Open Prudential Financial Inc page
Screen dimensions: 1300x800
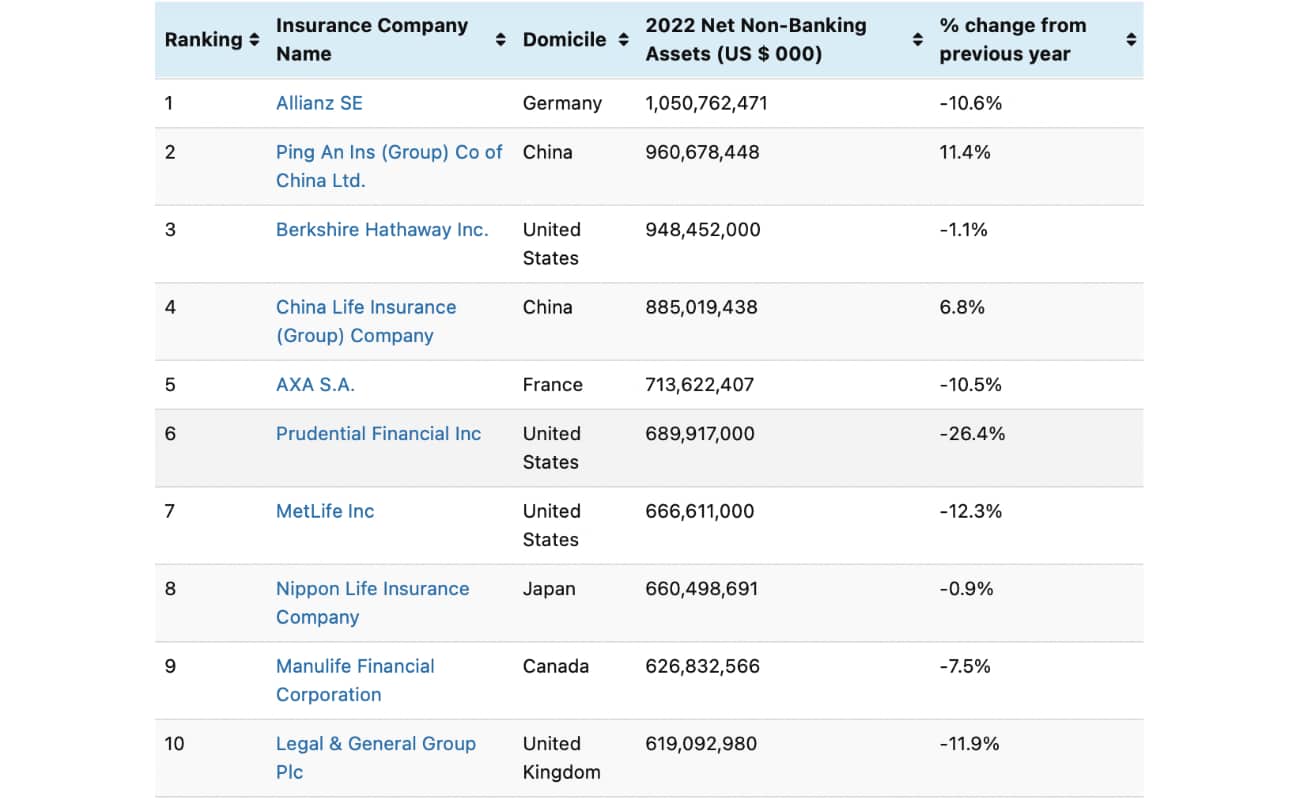(x=378, y=433)
